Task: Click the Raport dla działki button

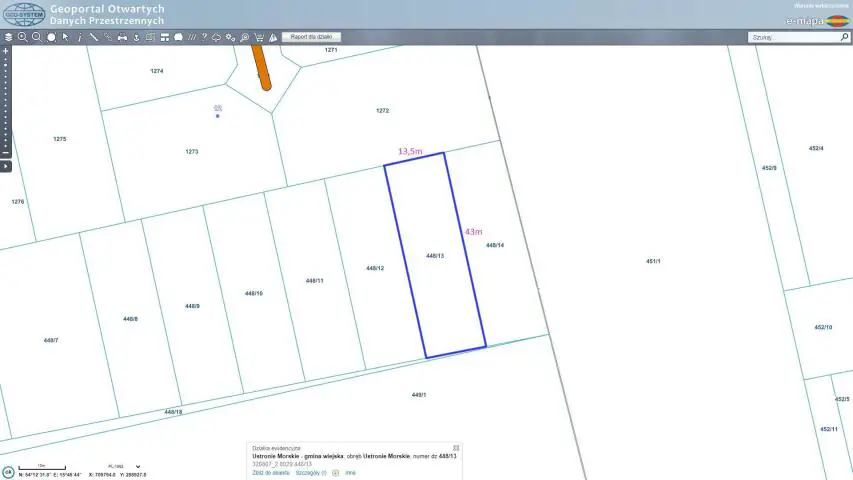Action: [311, 37]
